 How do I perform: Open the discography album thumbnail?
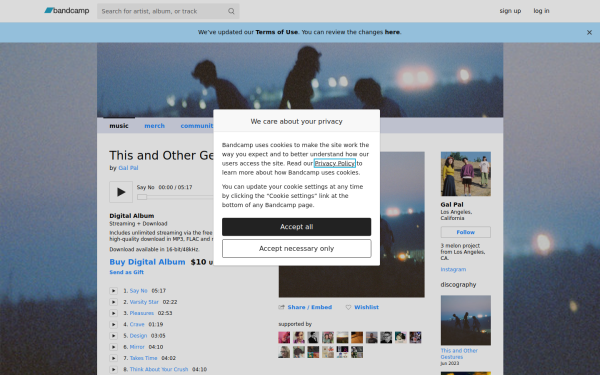[x=466, y=320]
